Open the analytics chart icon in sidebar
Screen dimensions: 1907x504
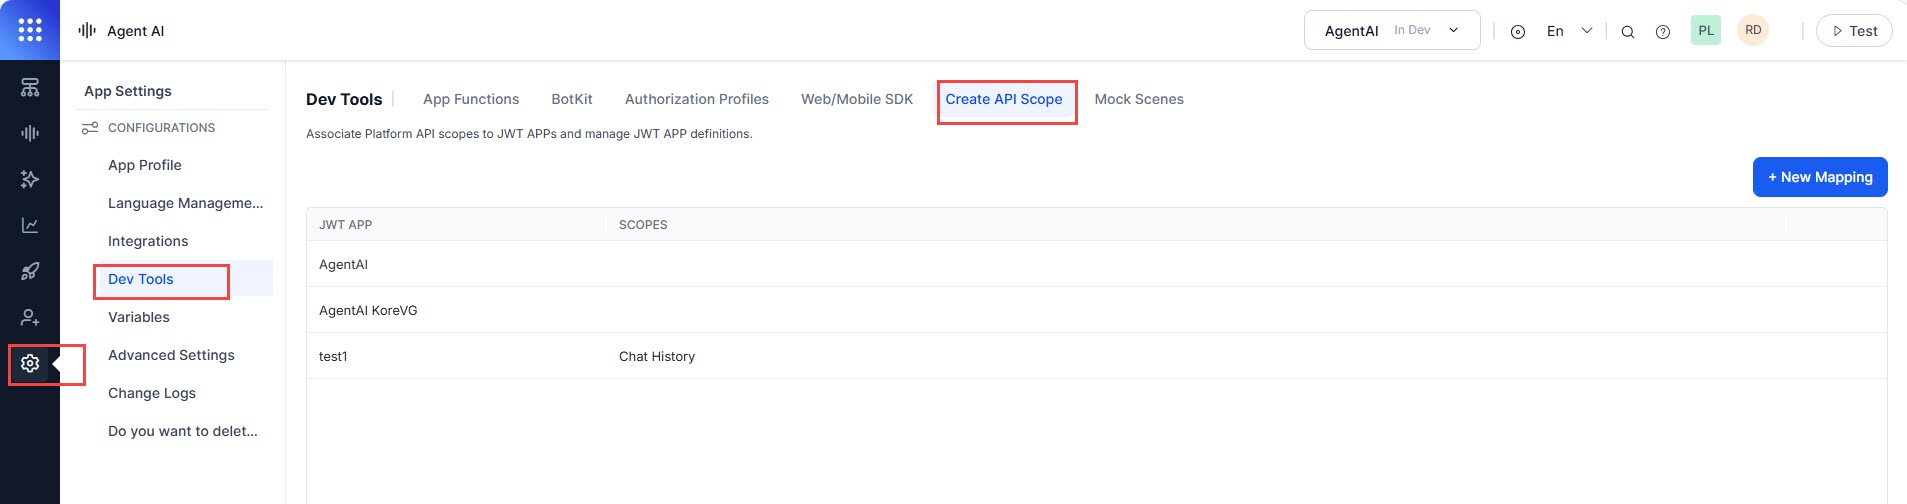pyautogui.click(x=30, y=225)
